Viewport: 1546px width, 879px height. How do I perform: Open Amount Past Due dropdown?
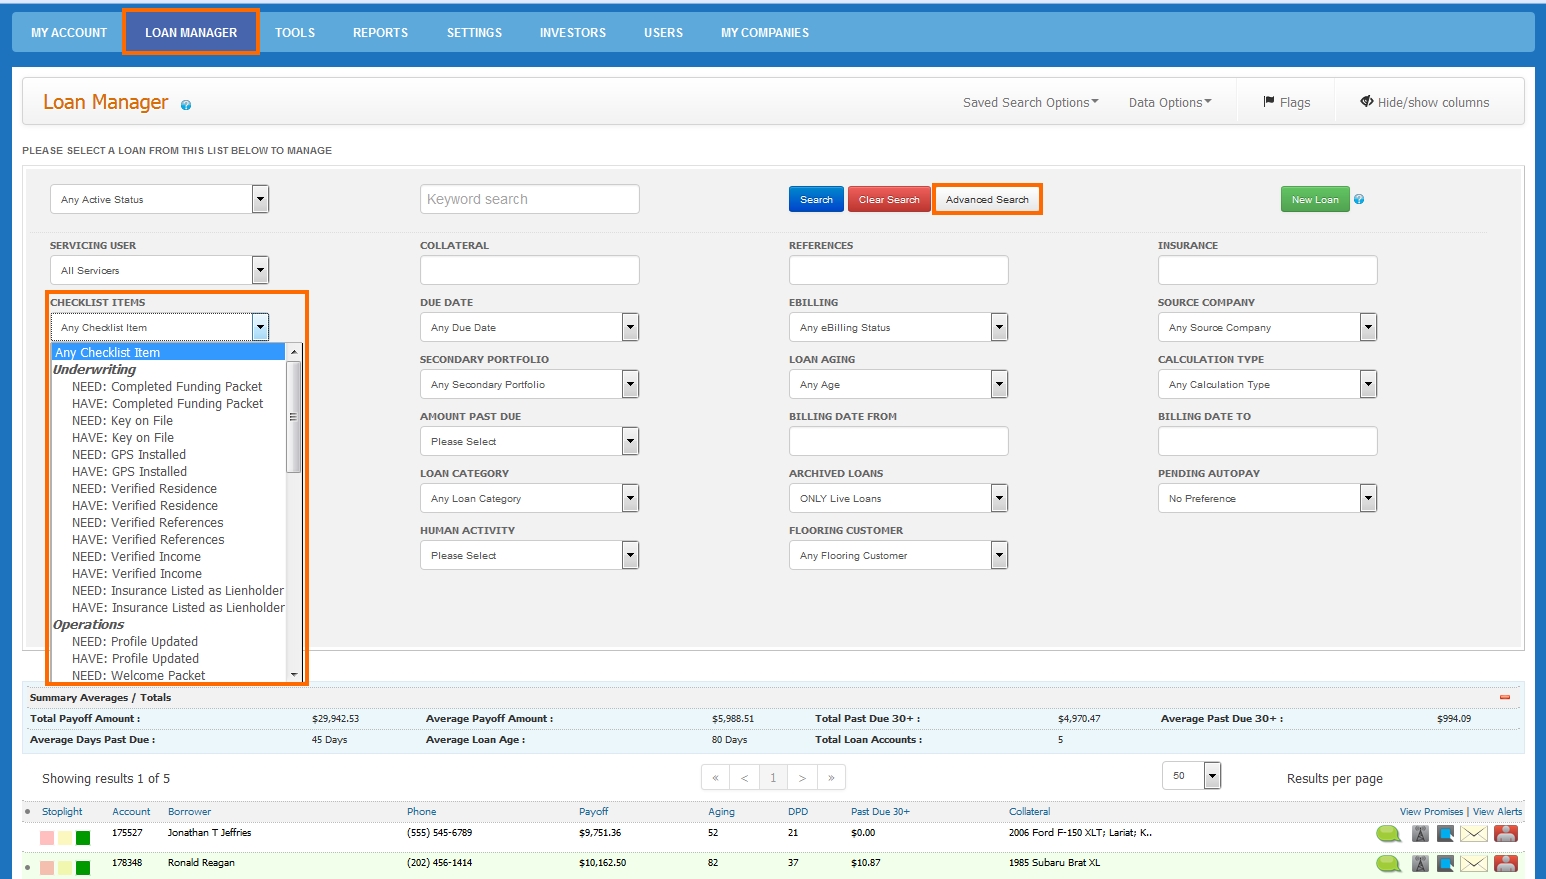[x=529, y=441]
